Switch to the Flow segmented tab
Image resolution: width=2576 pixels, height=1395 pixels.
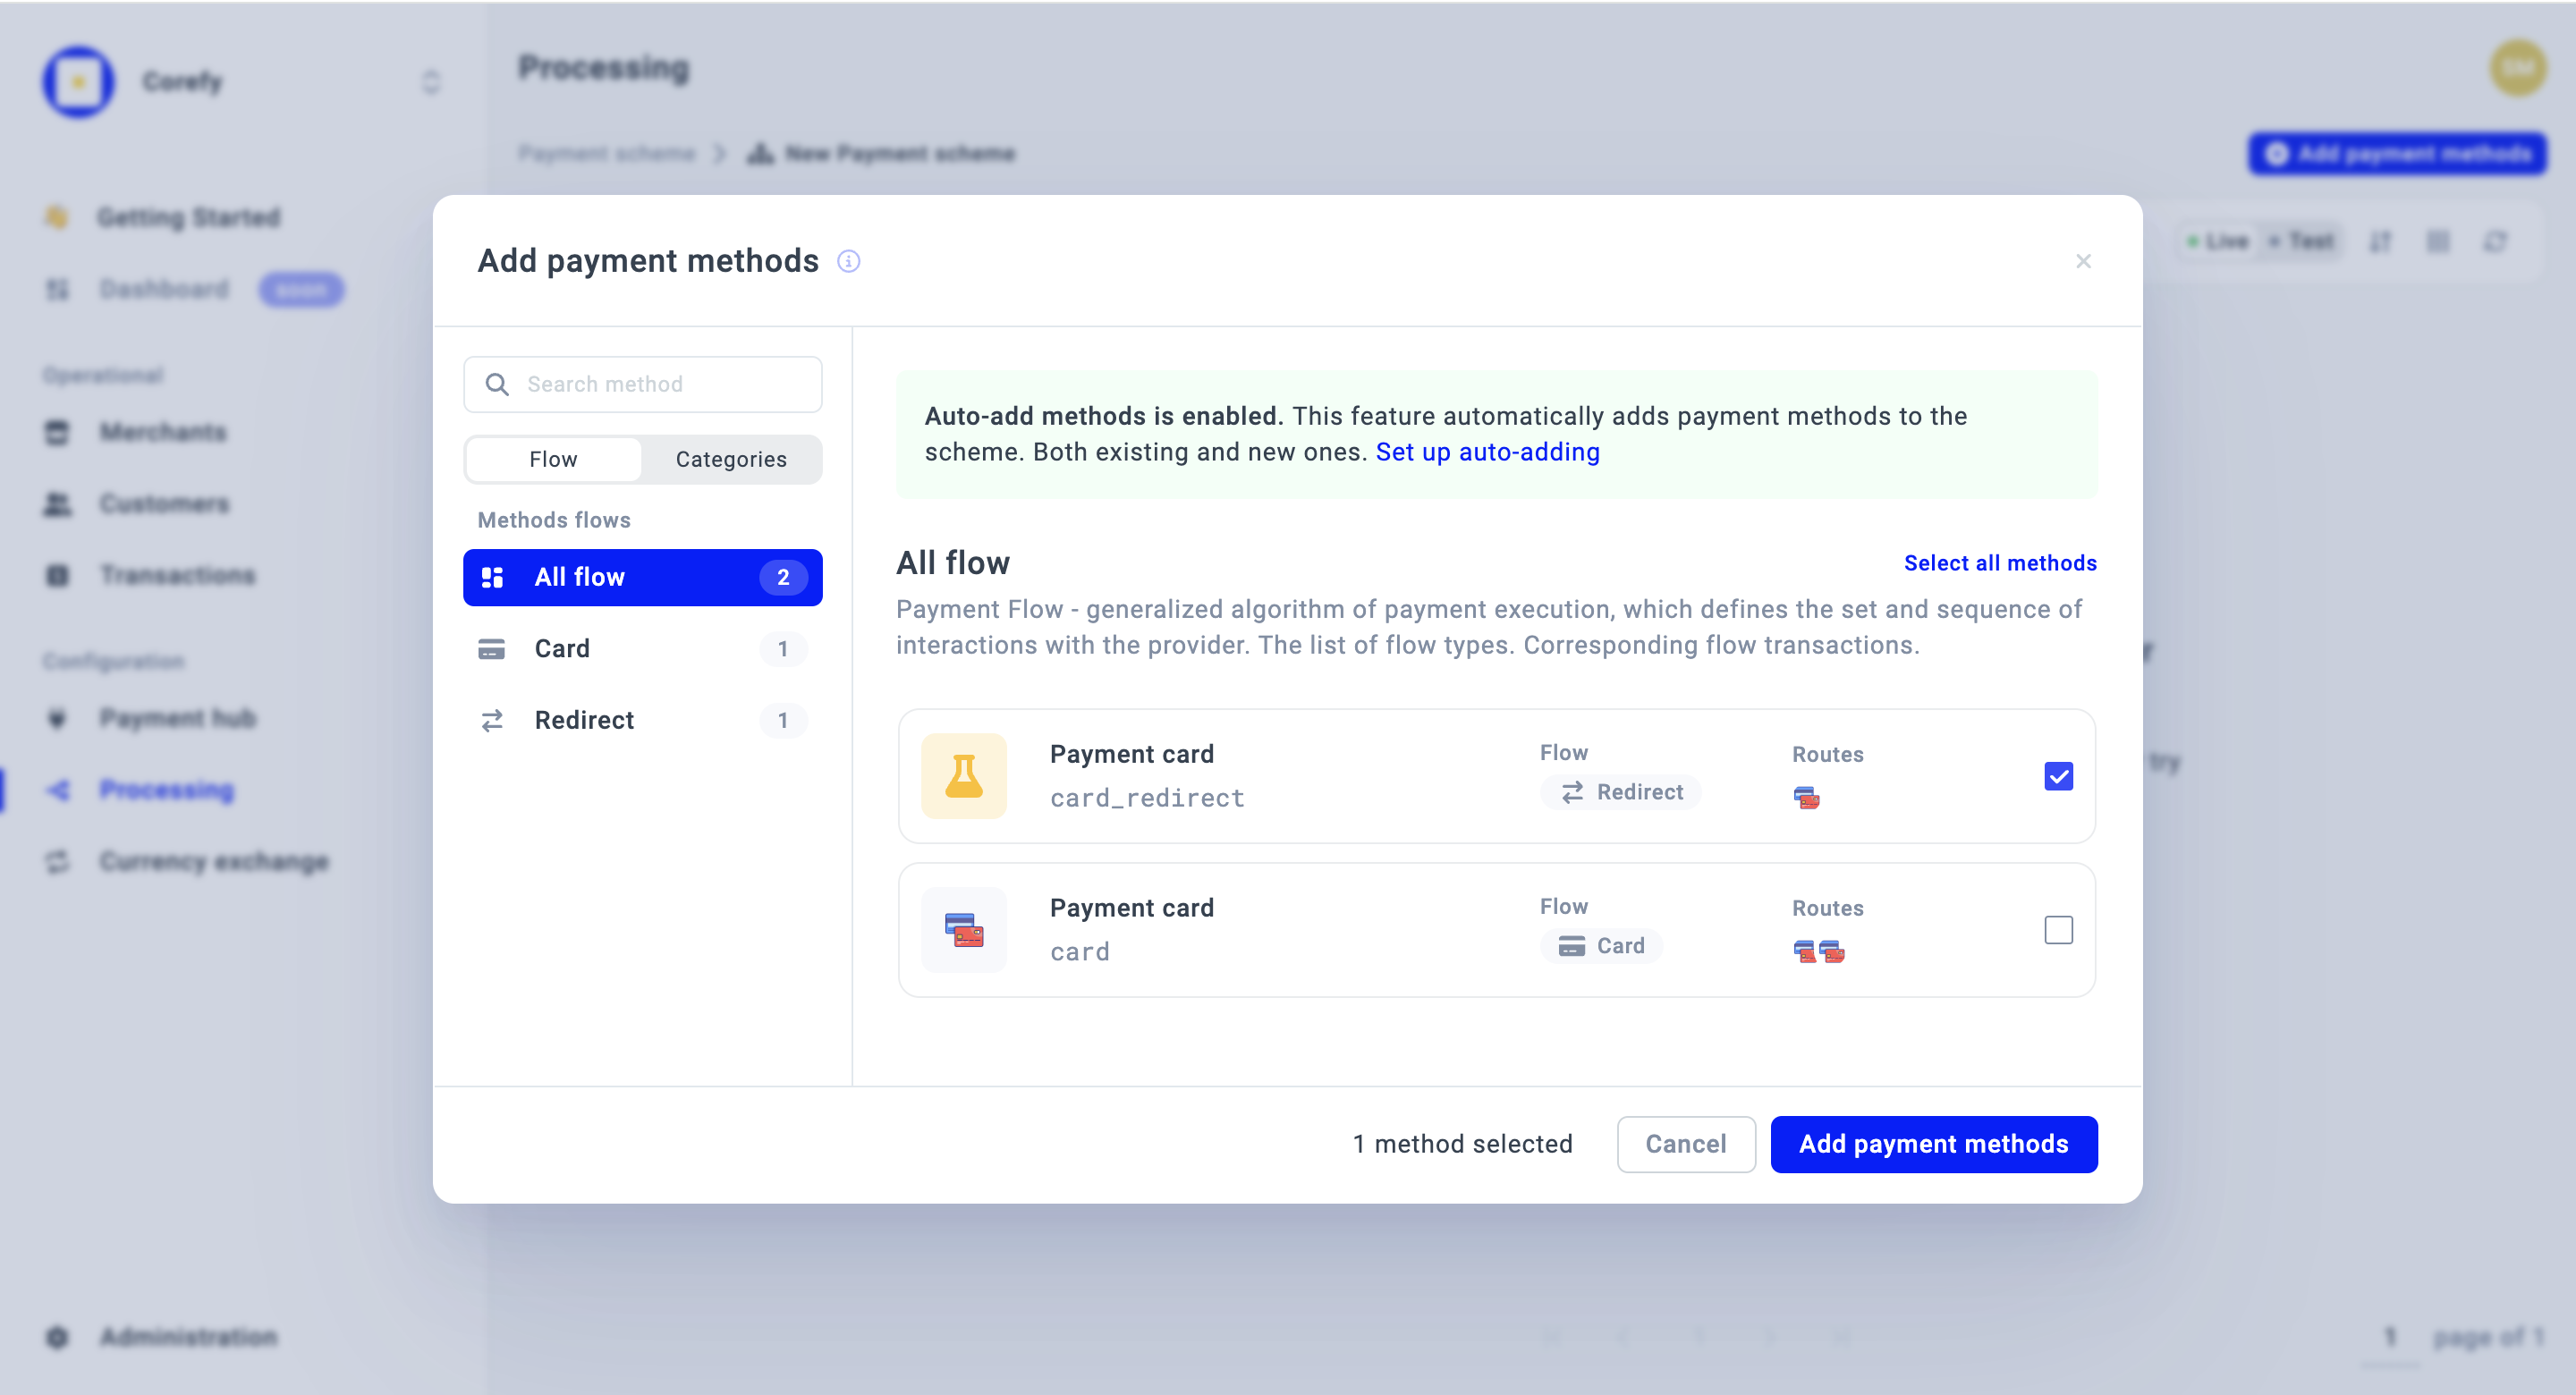click(553, 459)
